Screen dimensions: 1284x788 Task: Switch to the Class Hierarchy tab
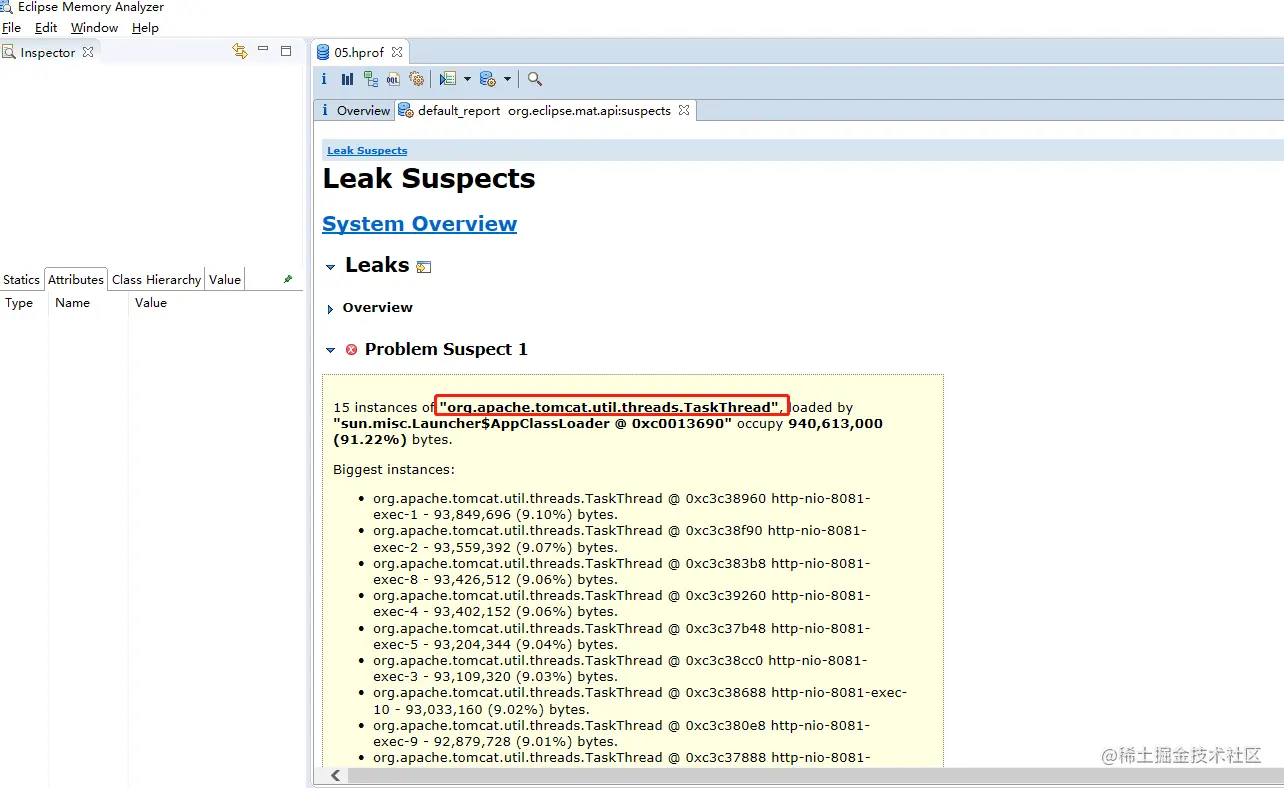pyautogui.click(x=156, y=280)
